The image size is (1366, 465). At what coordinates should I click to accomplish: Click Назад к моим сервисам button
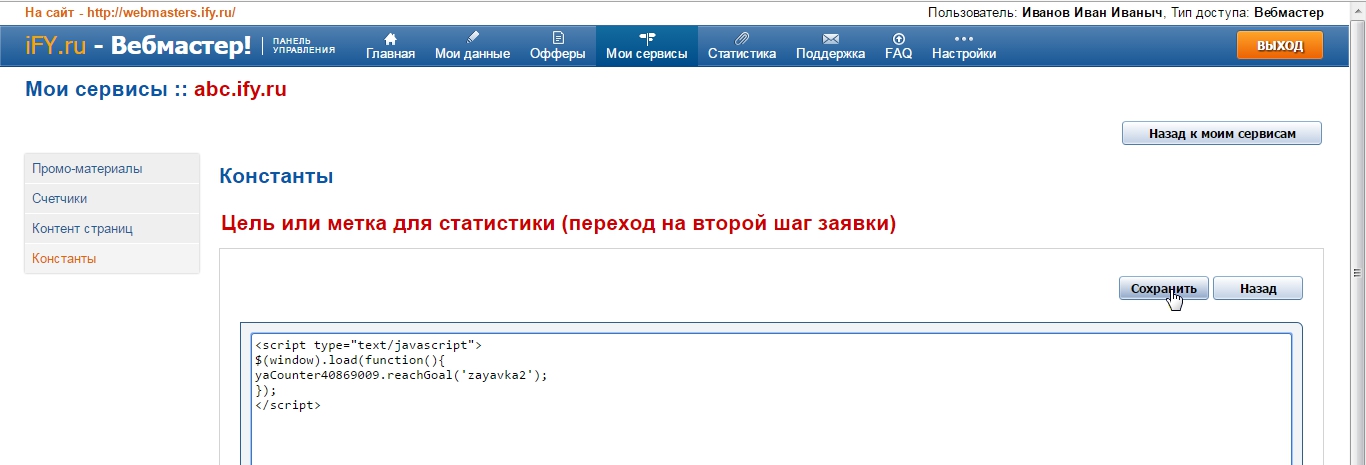tap(1221, 133)
